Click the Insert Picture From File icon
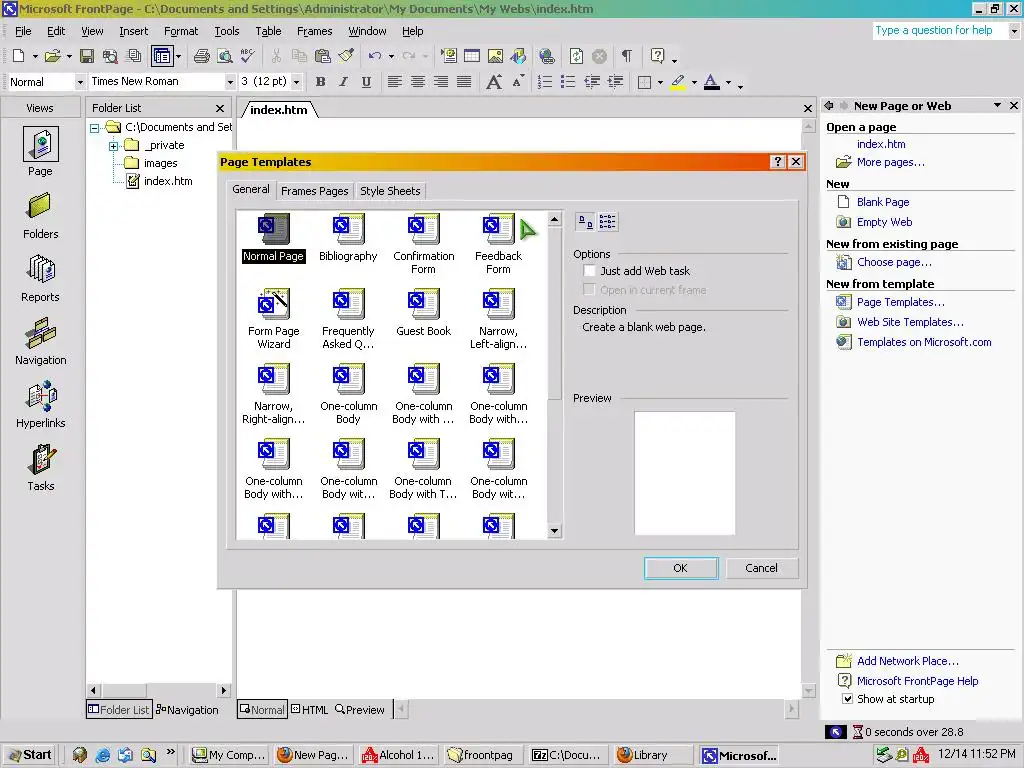The height and width of the screenshot is (768, 1024). (496, 56)
